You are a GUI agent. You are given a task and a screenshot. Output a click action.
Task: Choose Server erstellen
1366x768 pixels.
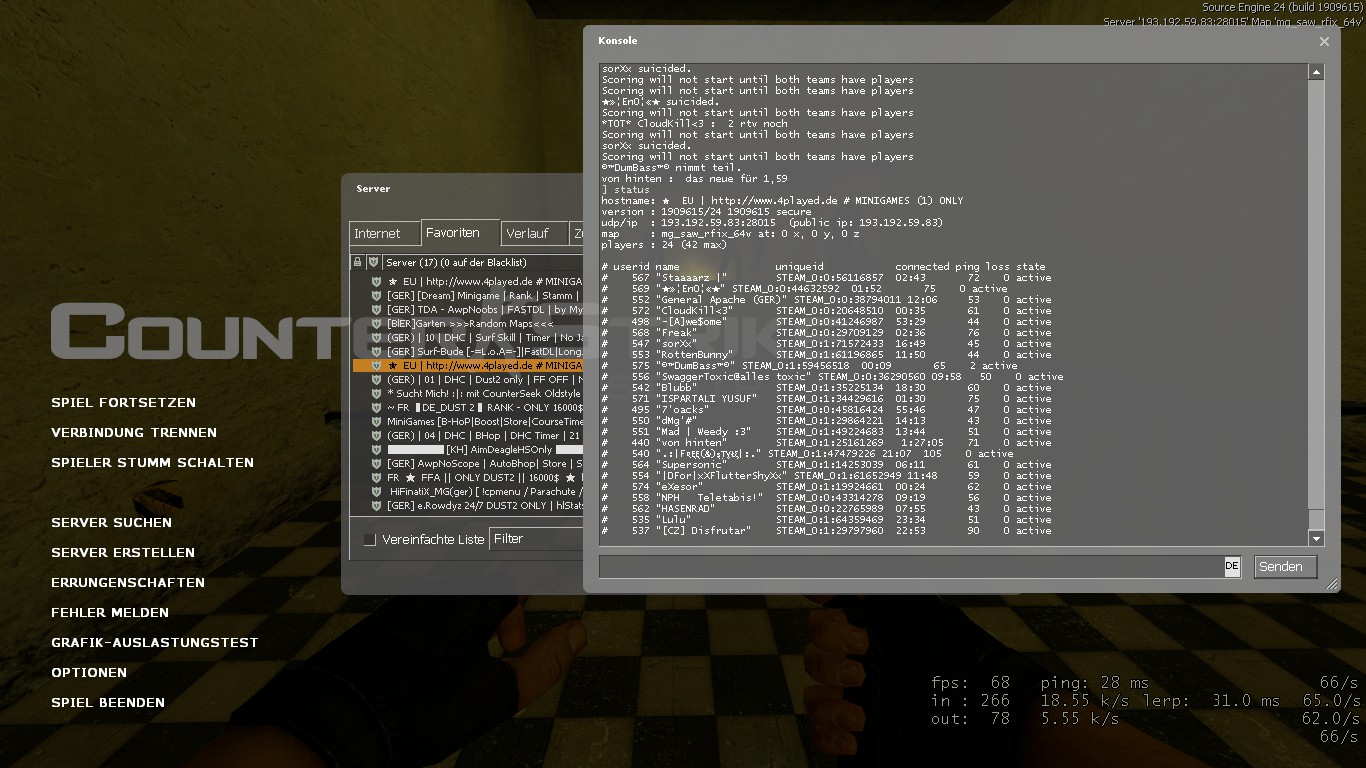click(x=123, y=553)
